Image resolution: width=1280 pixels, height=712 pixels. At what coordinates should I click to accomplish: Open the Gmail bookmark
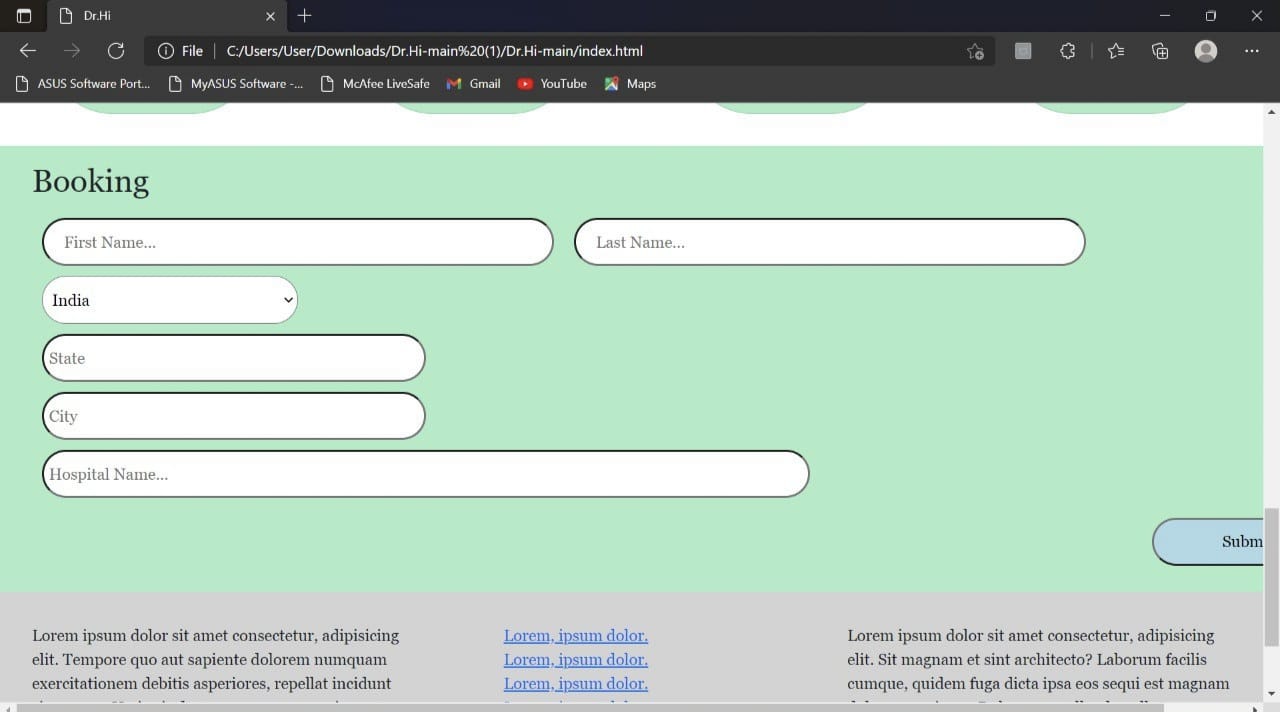(x=473, y=84)
